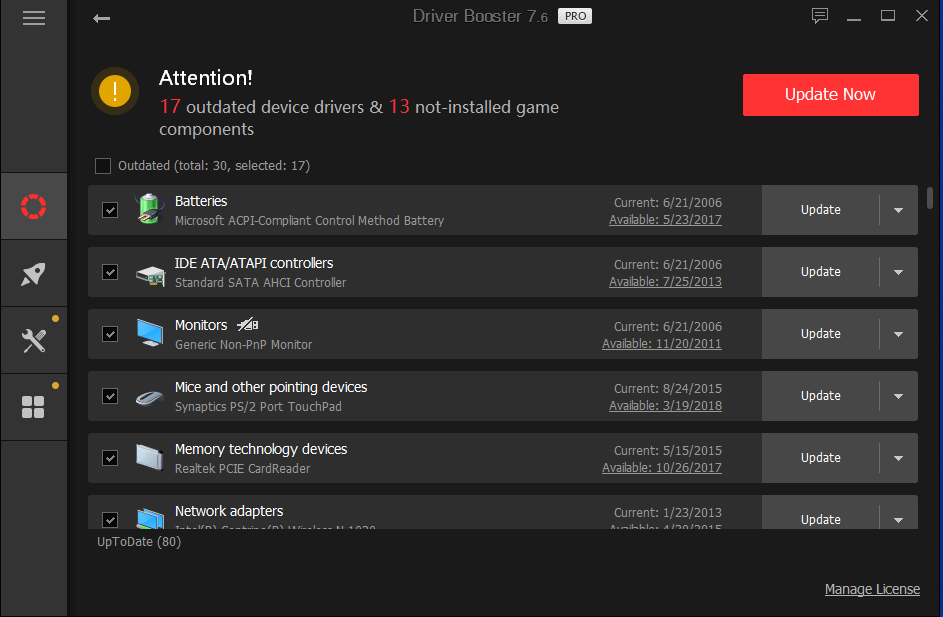Select Realtek PCIE CardReader text

pyautogui.click(x=242, y=468)
